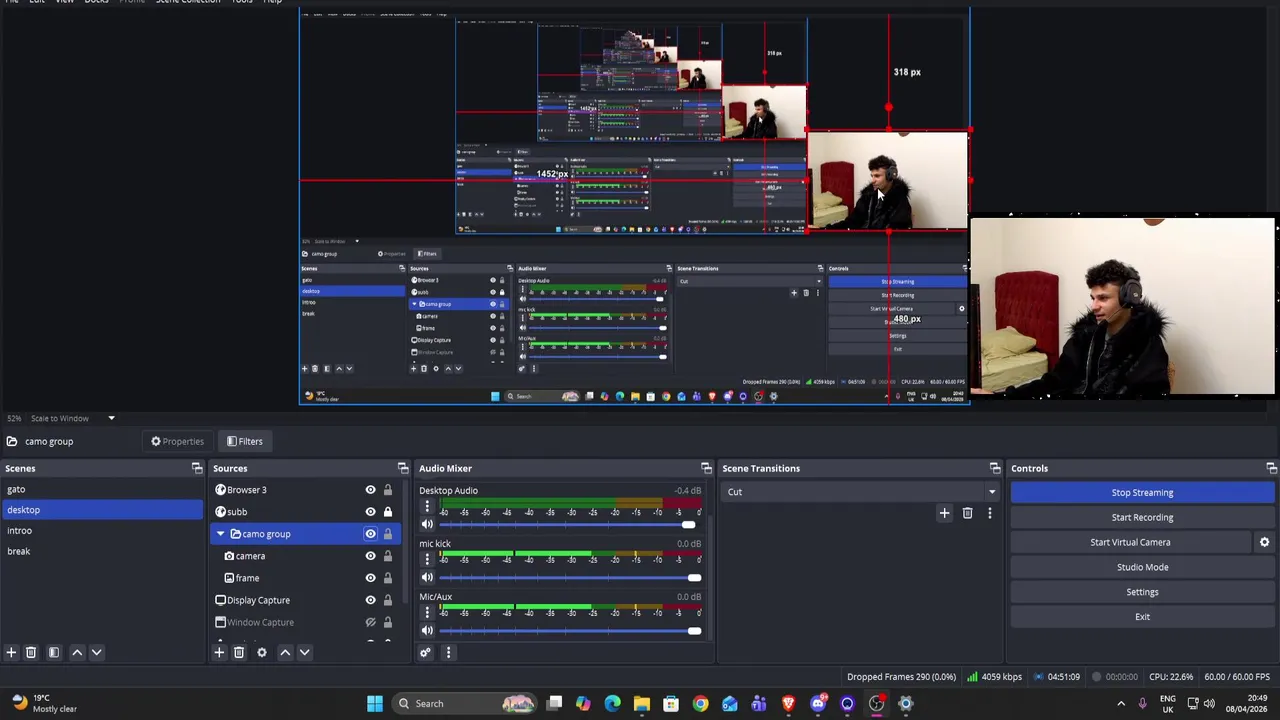1280x720 pixels.
Task: Select the desktop scene
Action: click(x=101, y=510)
